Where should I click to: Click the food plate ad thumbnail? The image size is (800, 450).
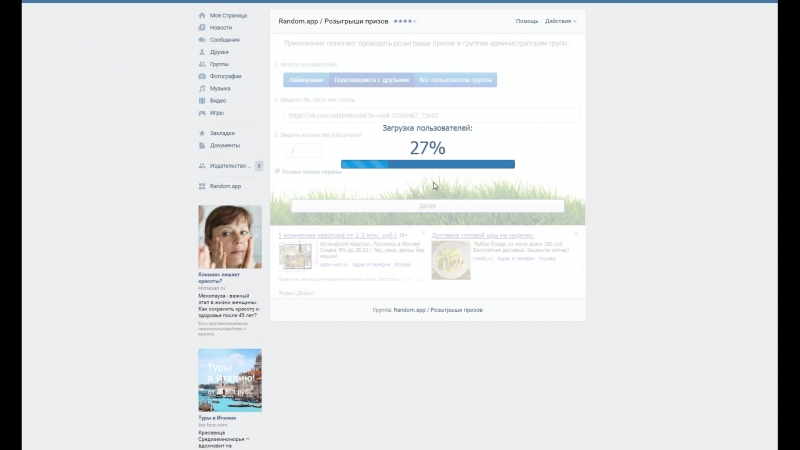click(451, 260)
